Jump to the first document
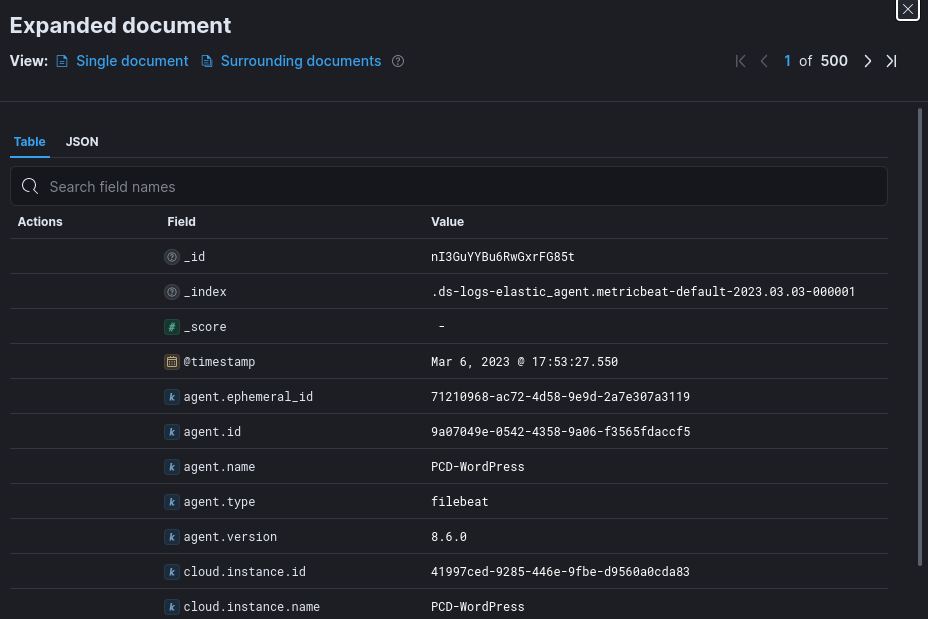928x619 pixels. click(x=740, y=61)
